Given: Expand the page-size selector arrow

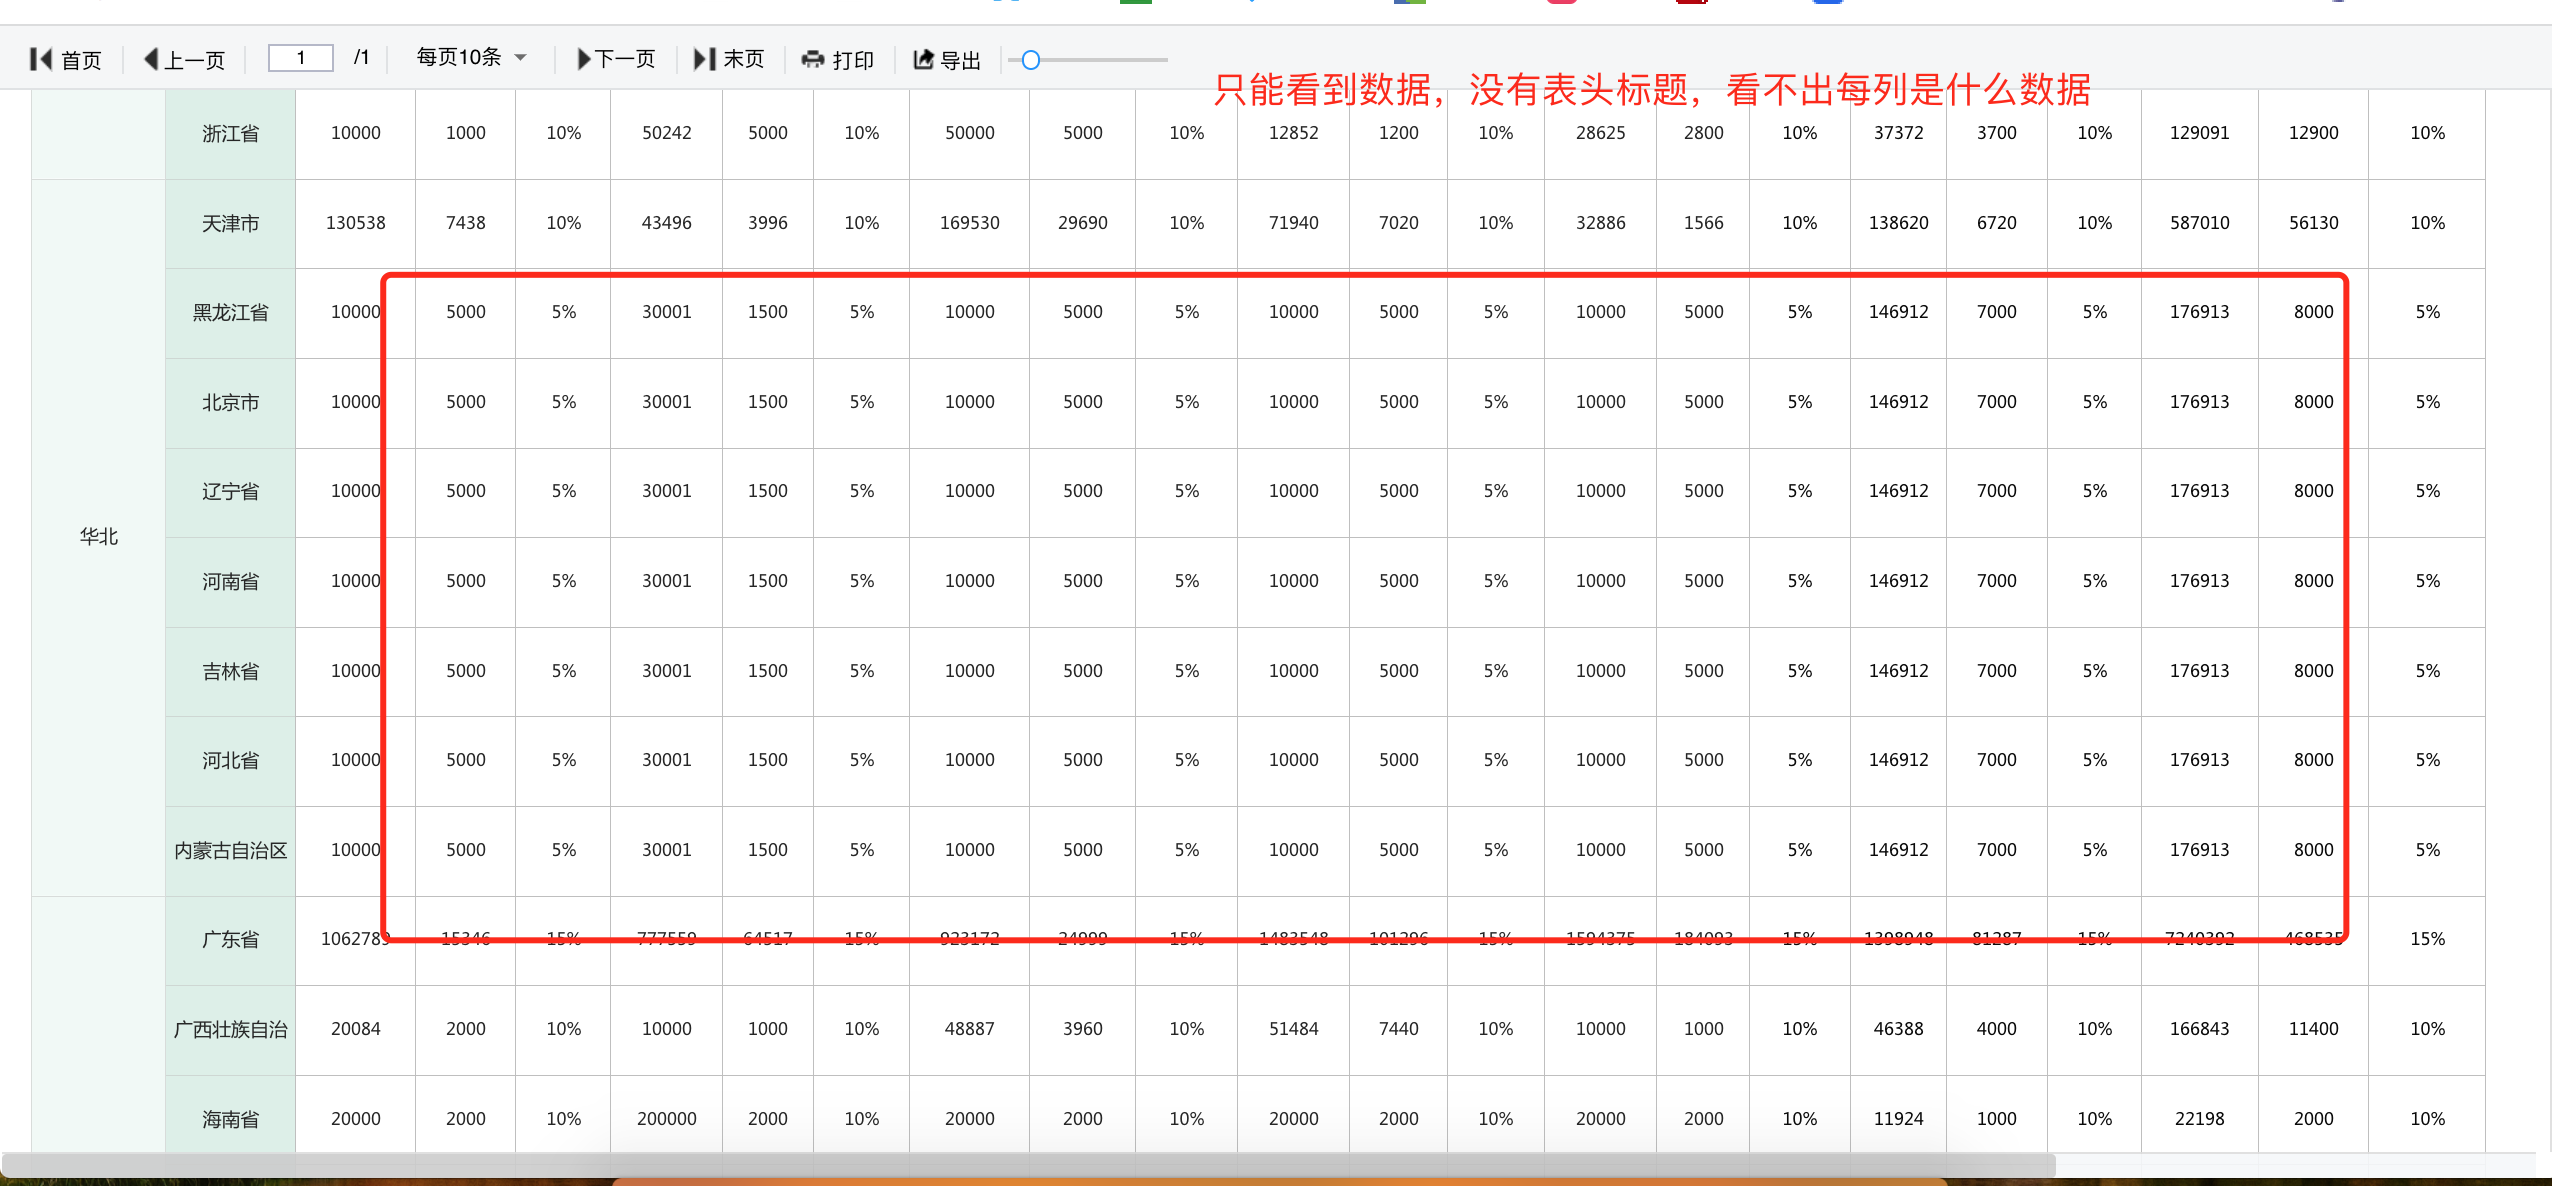Looking at the screenshot, I should [520, 57].
